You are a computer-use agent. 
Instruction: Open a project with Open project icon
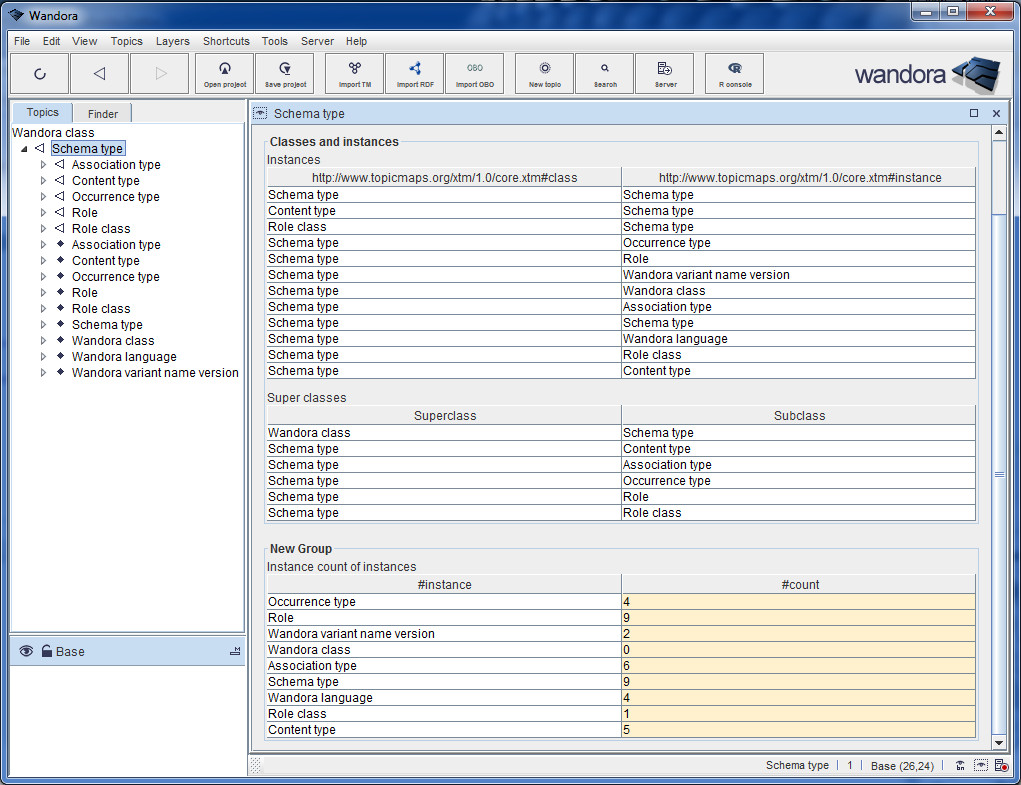(x=224, y=73)
